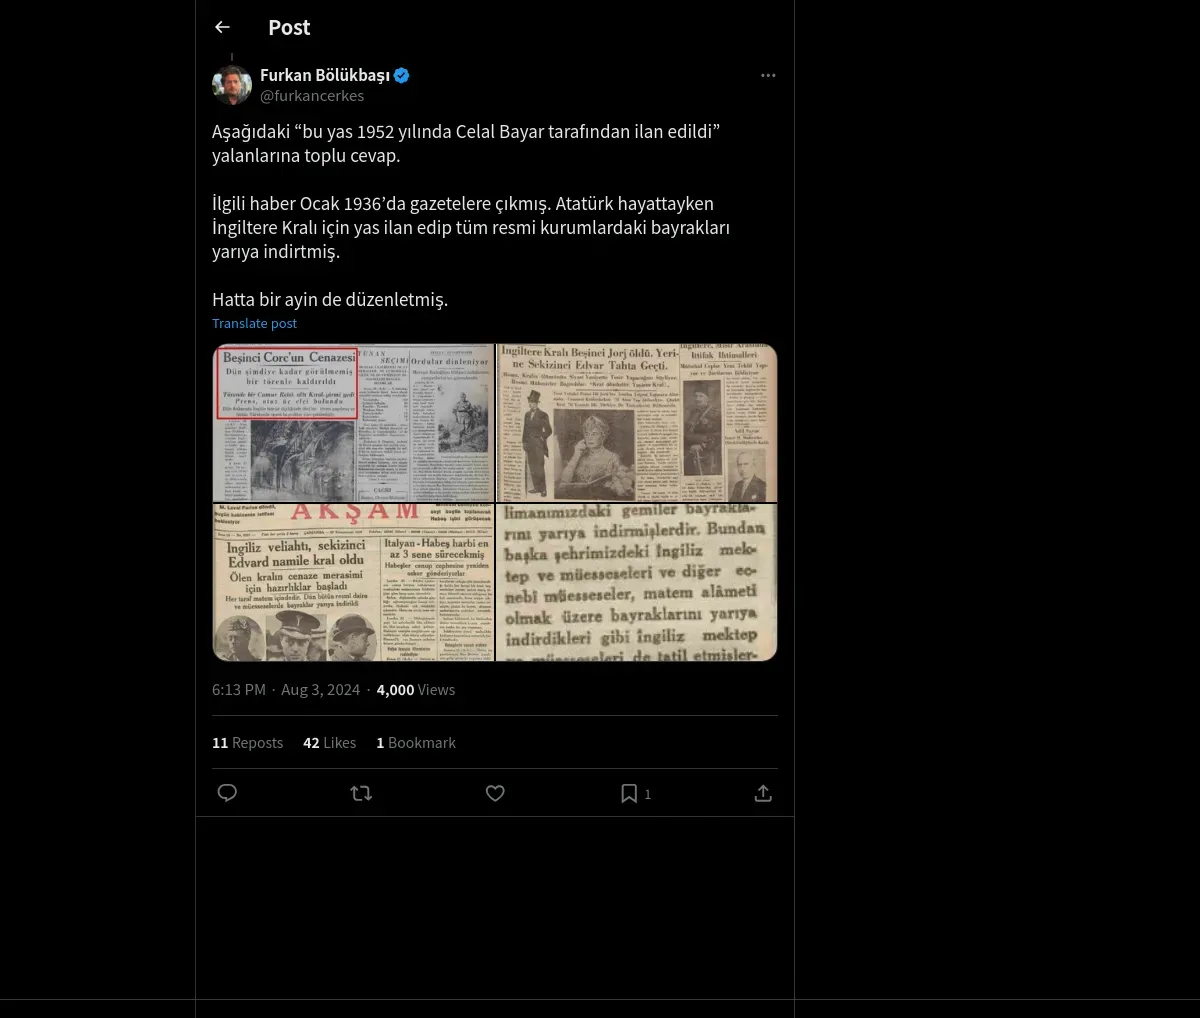Open the AKŞAM newspaper front page image

point(354,582)
